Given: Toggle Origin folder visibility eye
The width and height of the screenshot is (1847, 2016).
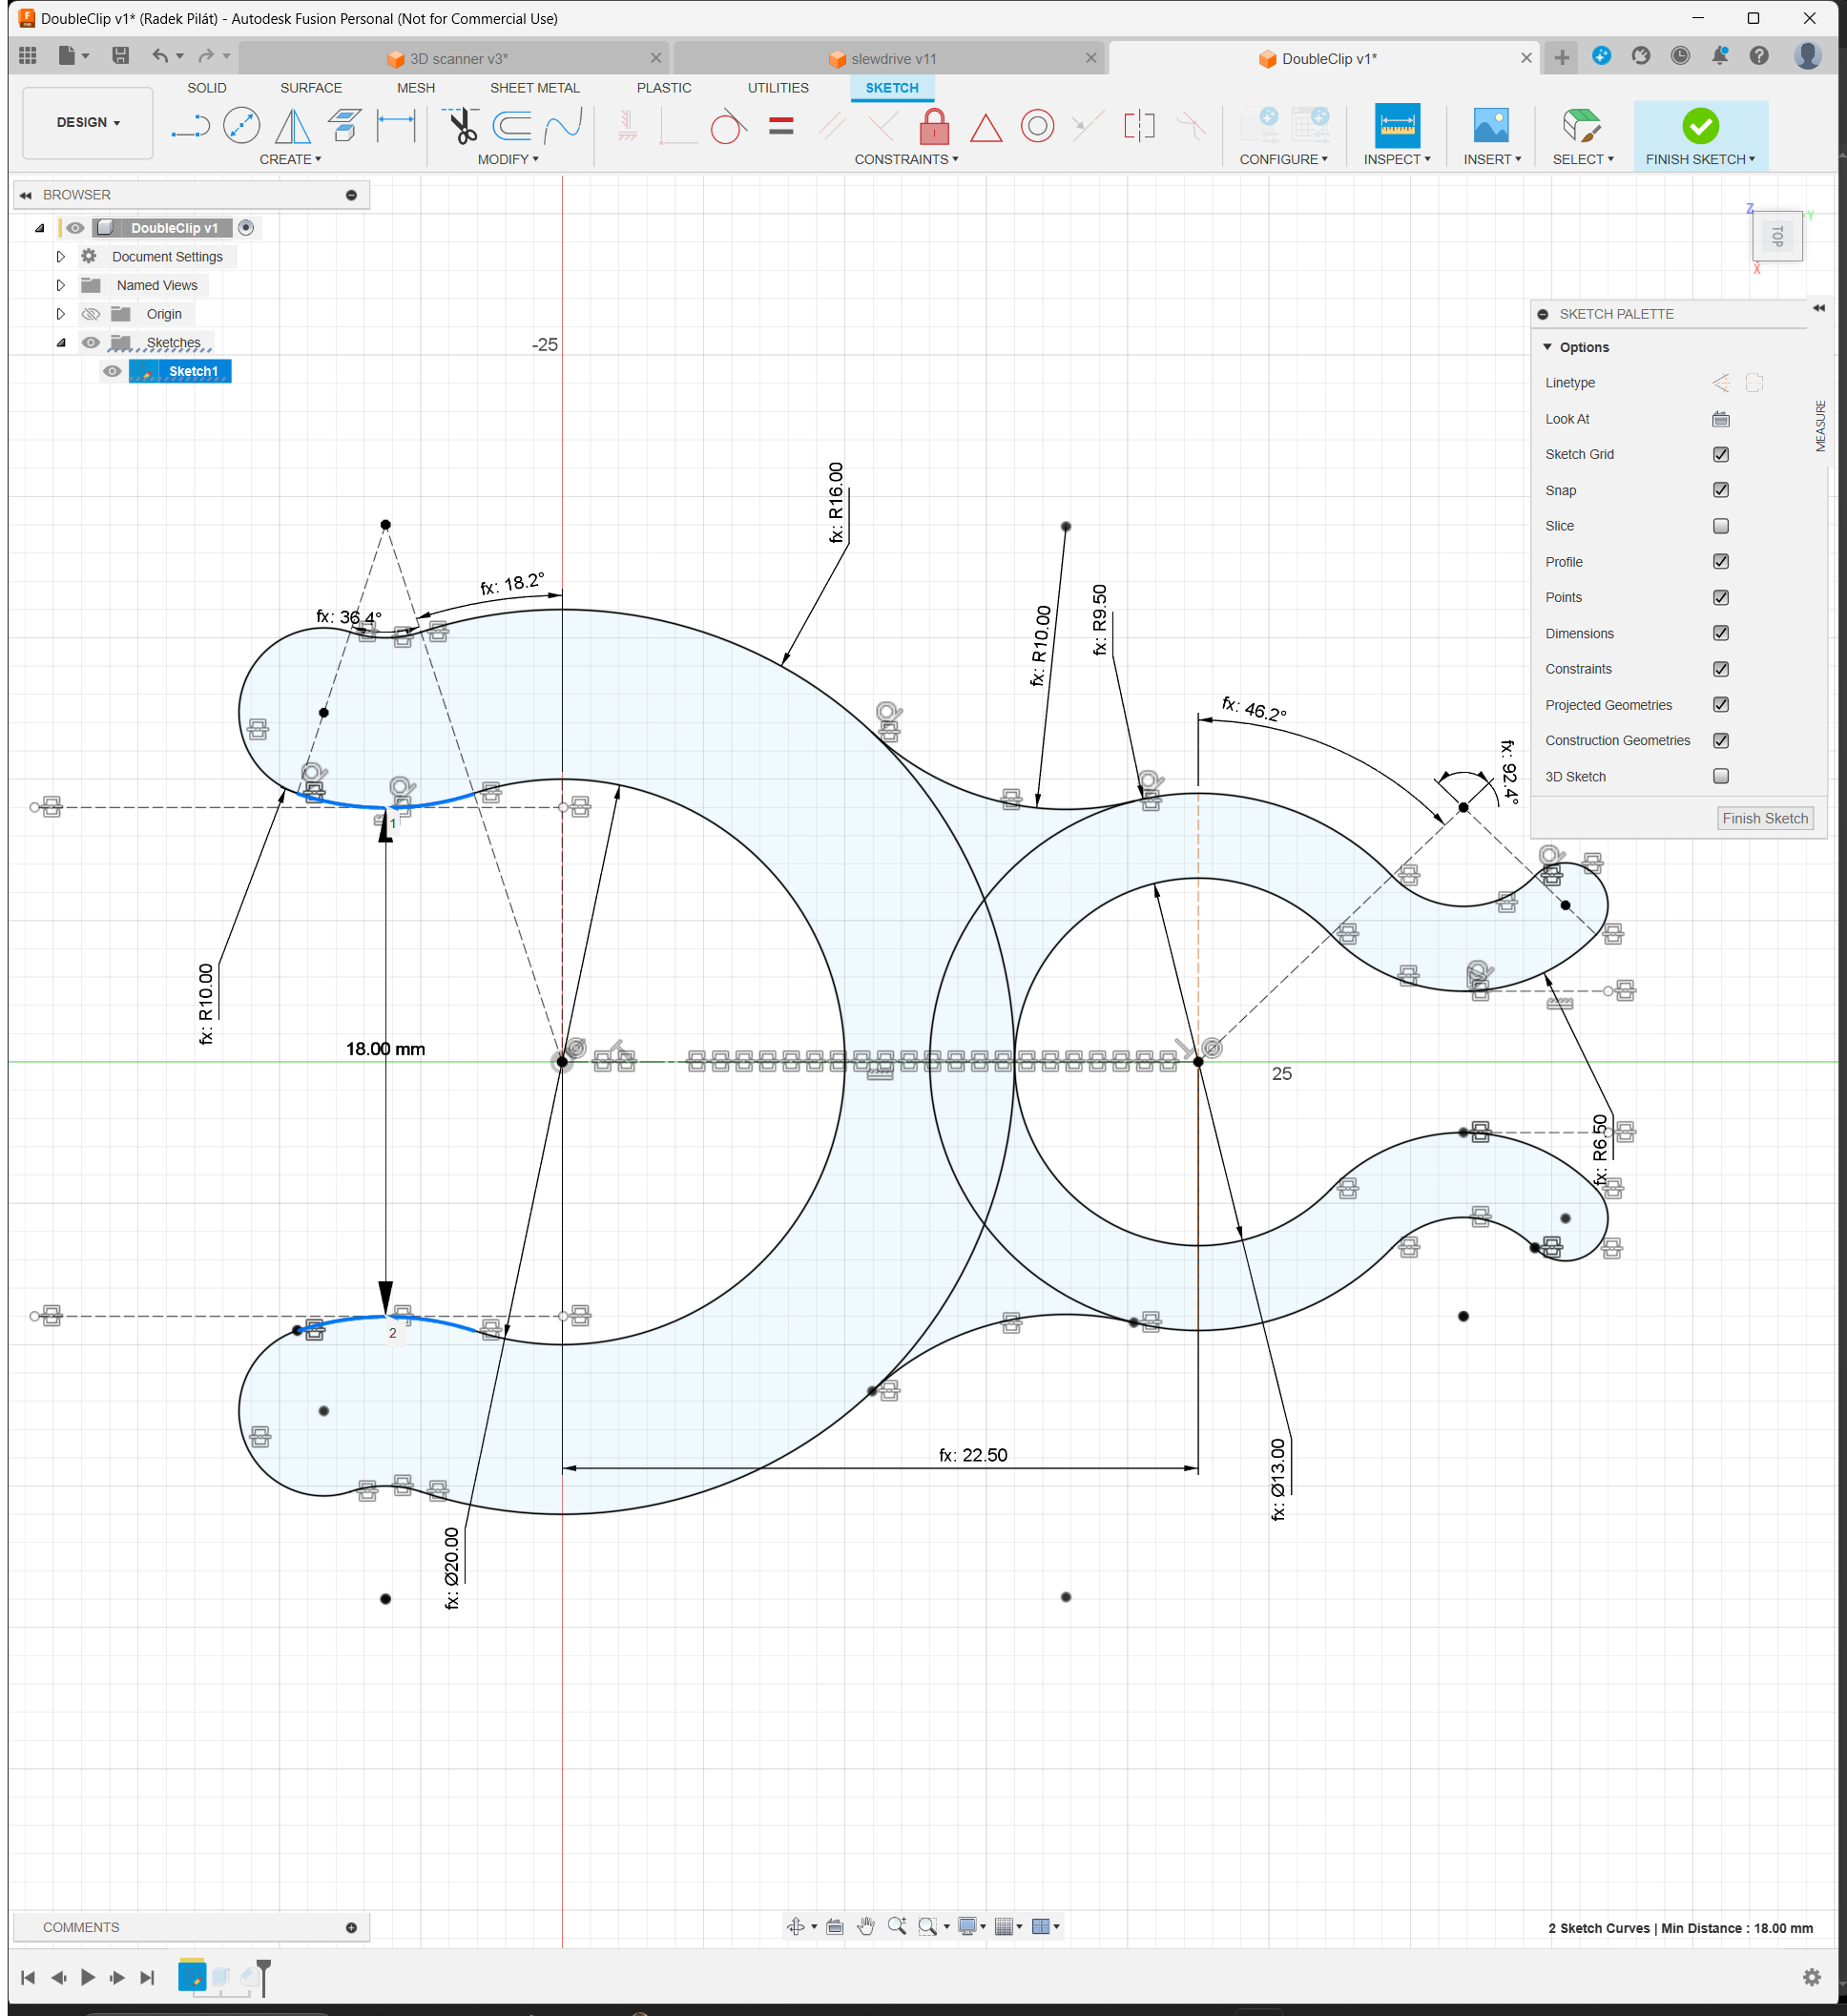Looking at the screenshot, I should [x=90, y=314].
